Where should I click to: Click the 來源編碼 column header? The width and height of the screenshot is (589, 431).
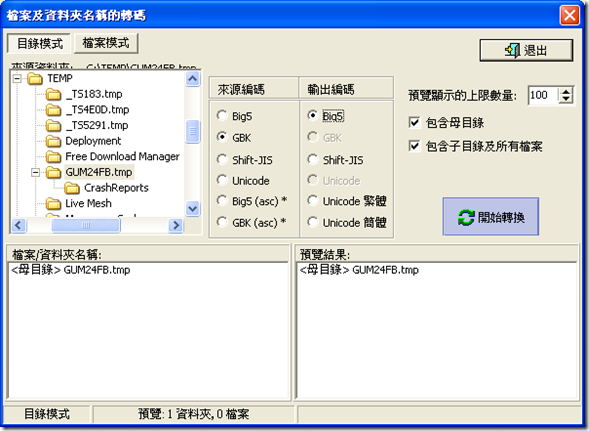click(254, 89)
